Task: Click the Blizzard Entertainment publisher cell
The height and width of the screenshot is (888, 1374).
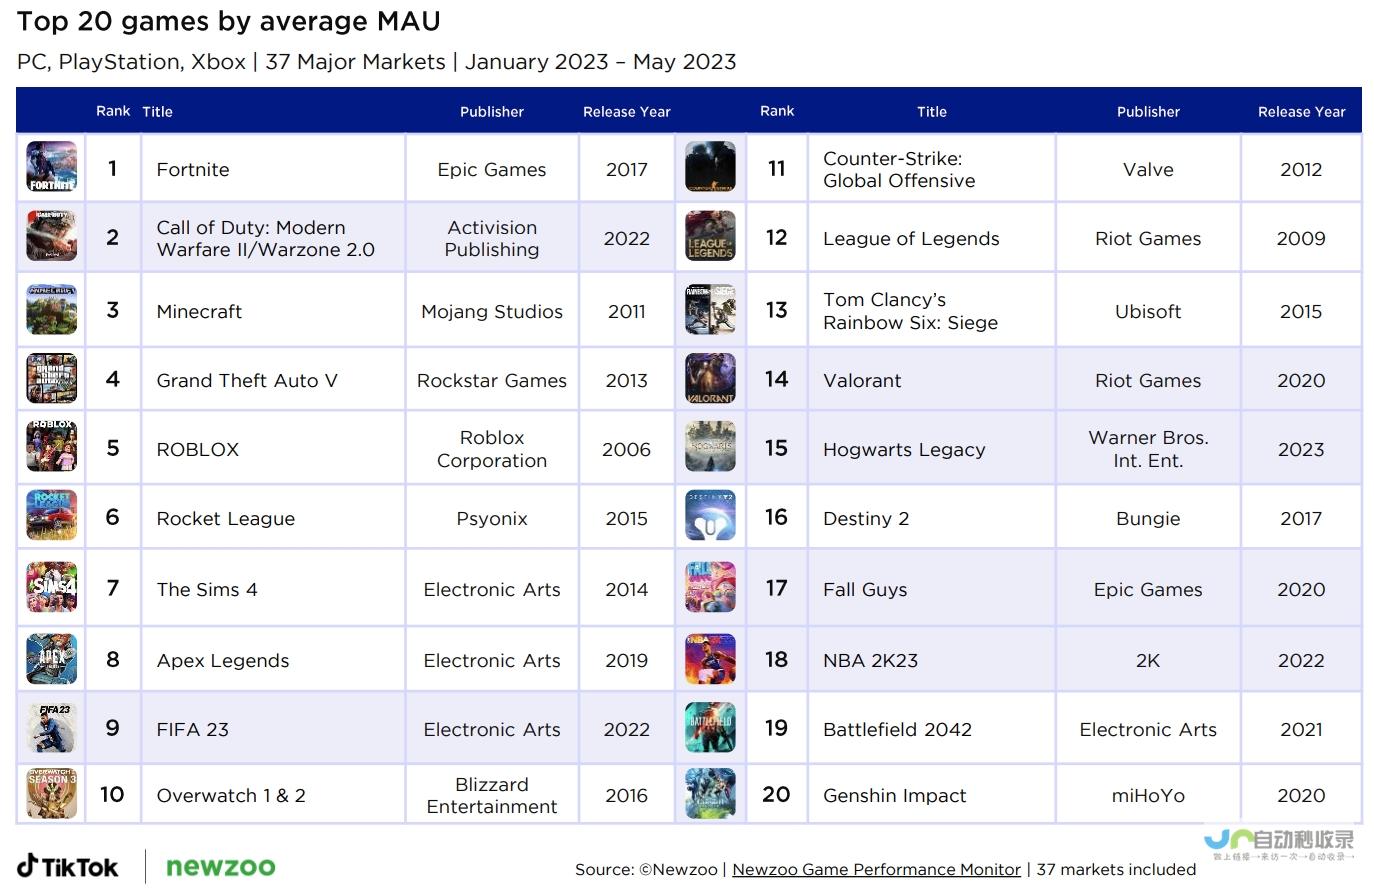Action: coord(492,795)
